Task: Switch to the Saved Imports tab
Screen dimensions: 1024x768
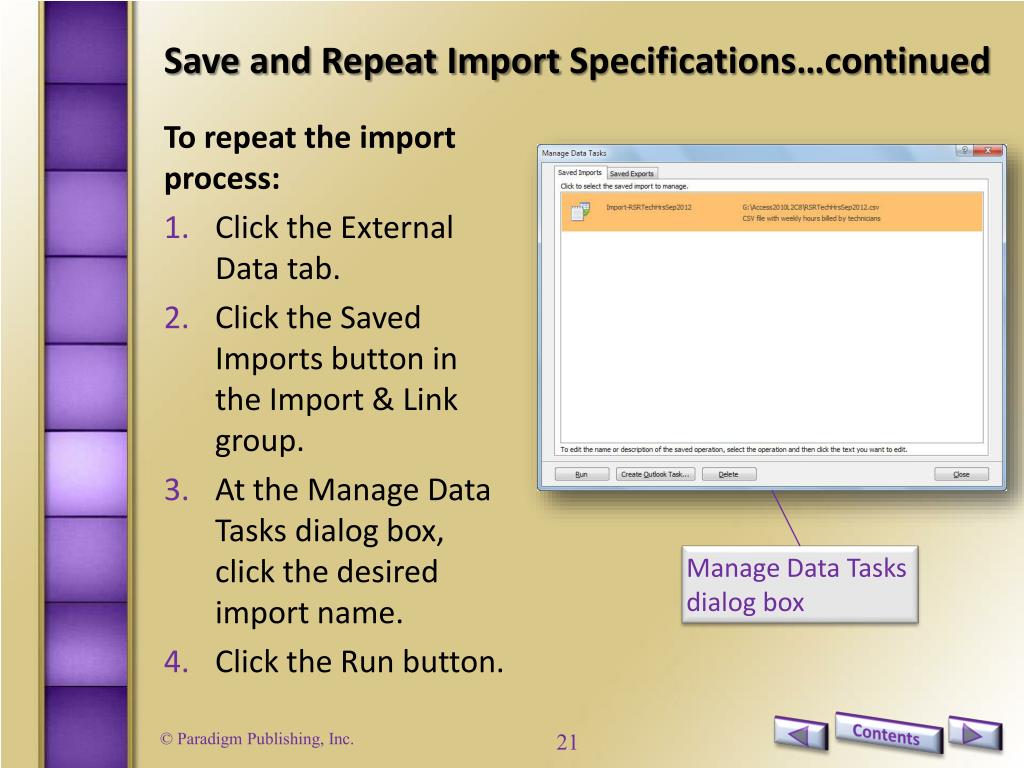Action: [x=579, y=173]
